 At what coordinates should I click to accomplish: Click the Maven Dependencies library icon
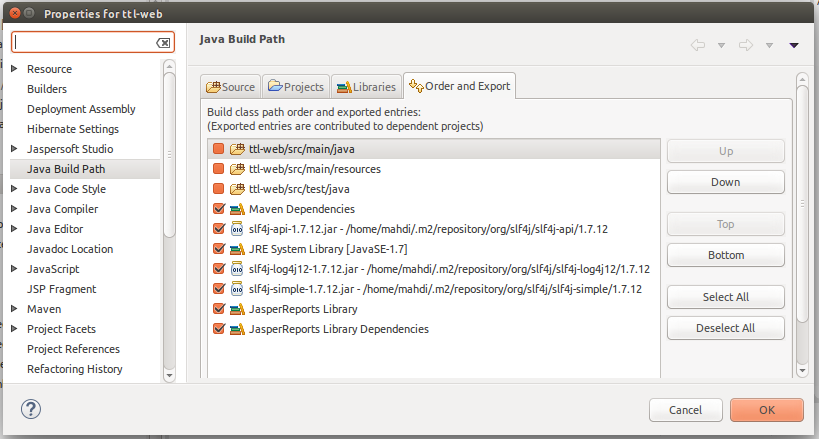pos(237,209)
